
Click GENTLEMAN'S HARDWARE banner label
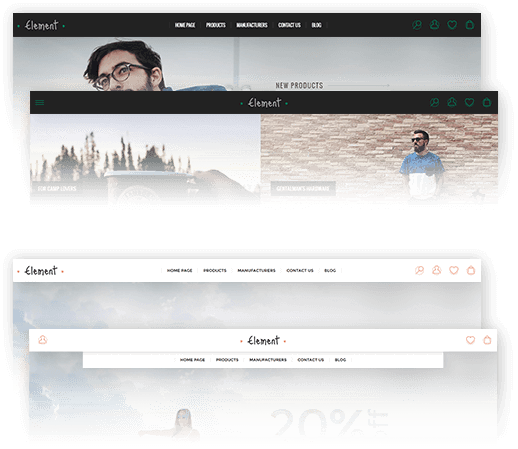pos(303,189)
